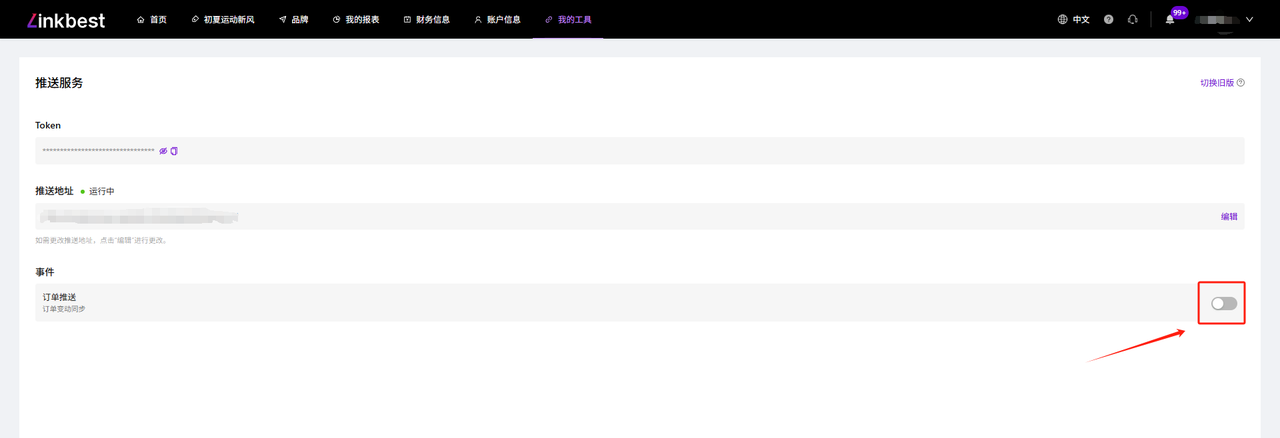
Task: Copy the Token with the copy icon
Action: coord(174,151)
